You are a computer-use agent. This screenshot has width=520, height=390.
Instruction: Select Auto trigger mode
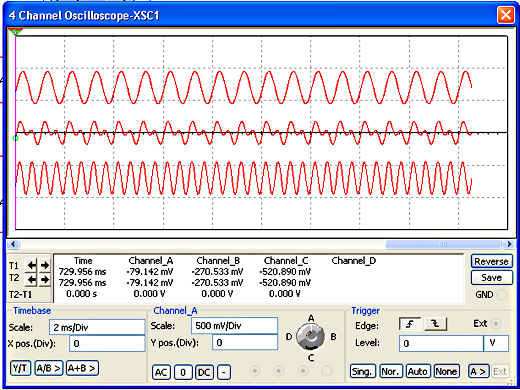pyautogui.click(x=418, y=371)
